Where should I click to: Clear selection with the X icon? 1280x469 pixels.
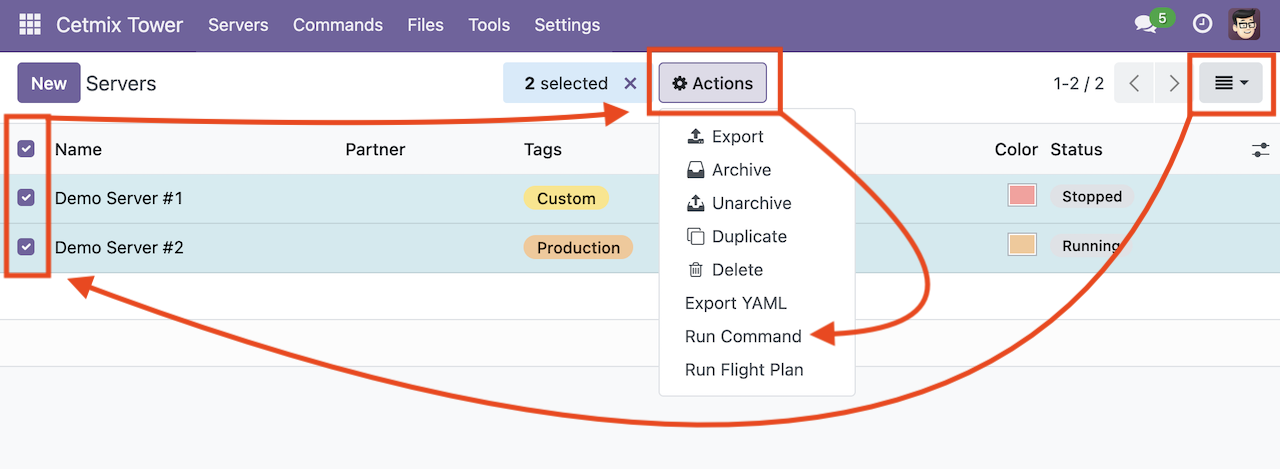(x=630, y=84)
